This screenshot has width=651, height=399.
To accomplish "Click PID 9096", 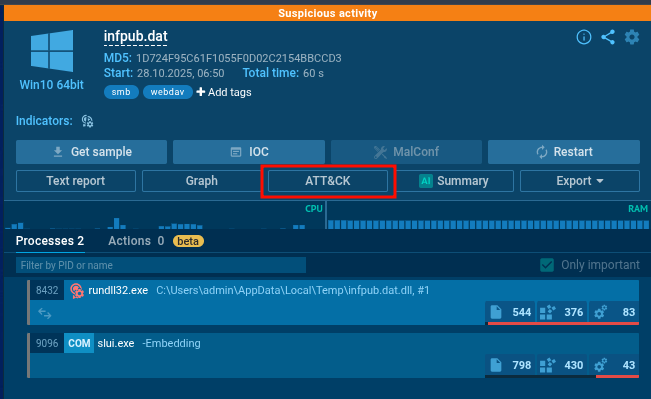I will click(x=47, y=343).
